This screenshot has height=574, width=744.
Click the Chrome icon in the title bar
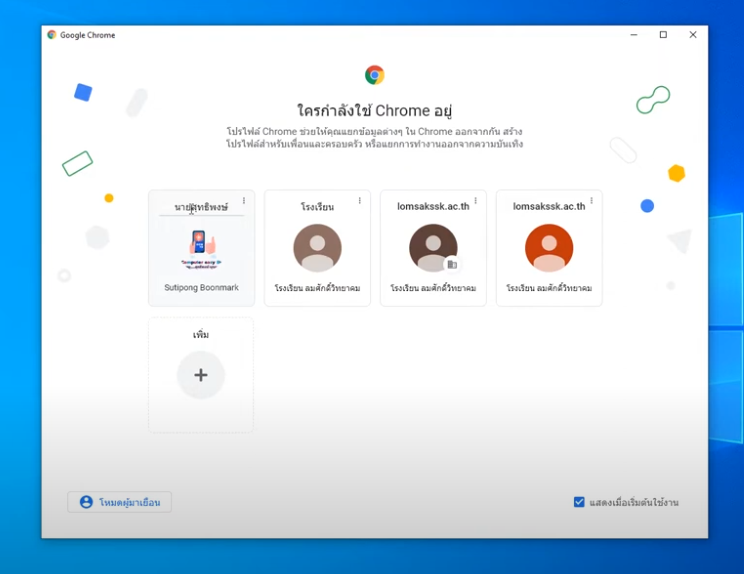coord(52,35)
